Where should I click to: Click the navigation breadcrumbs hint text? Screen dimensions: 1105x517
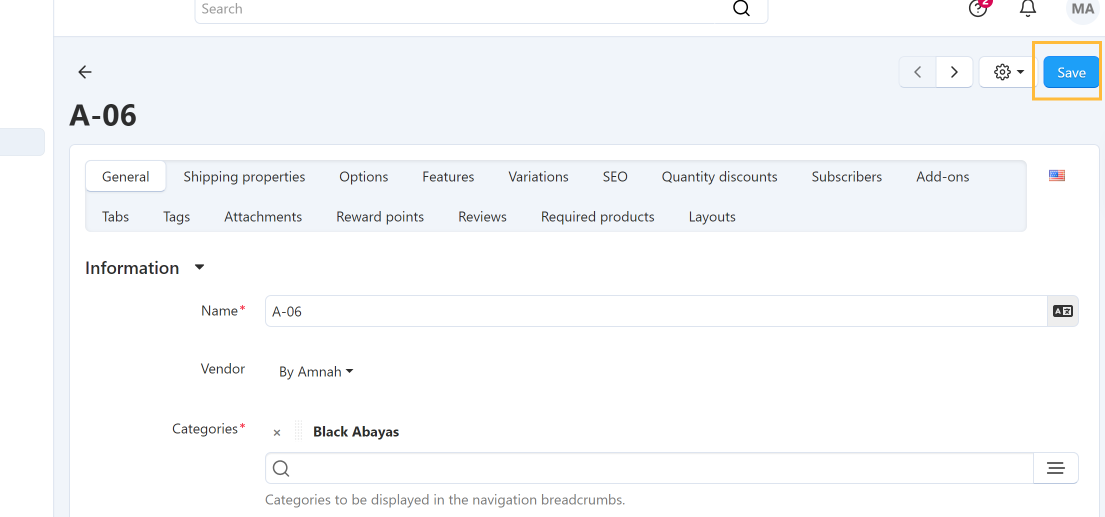point(445,501)
